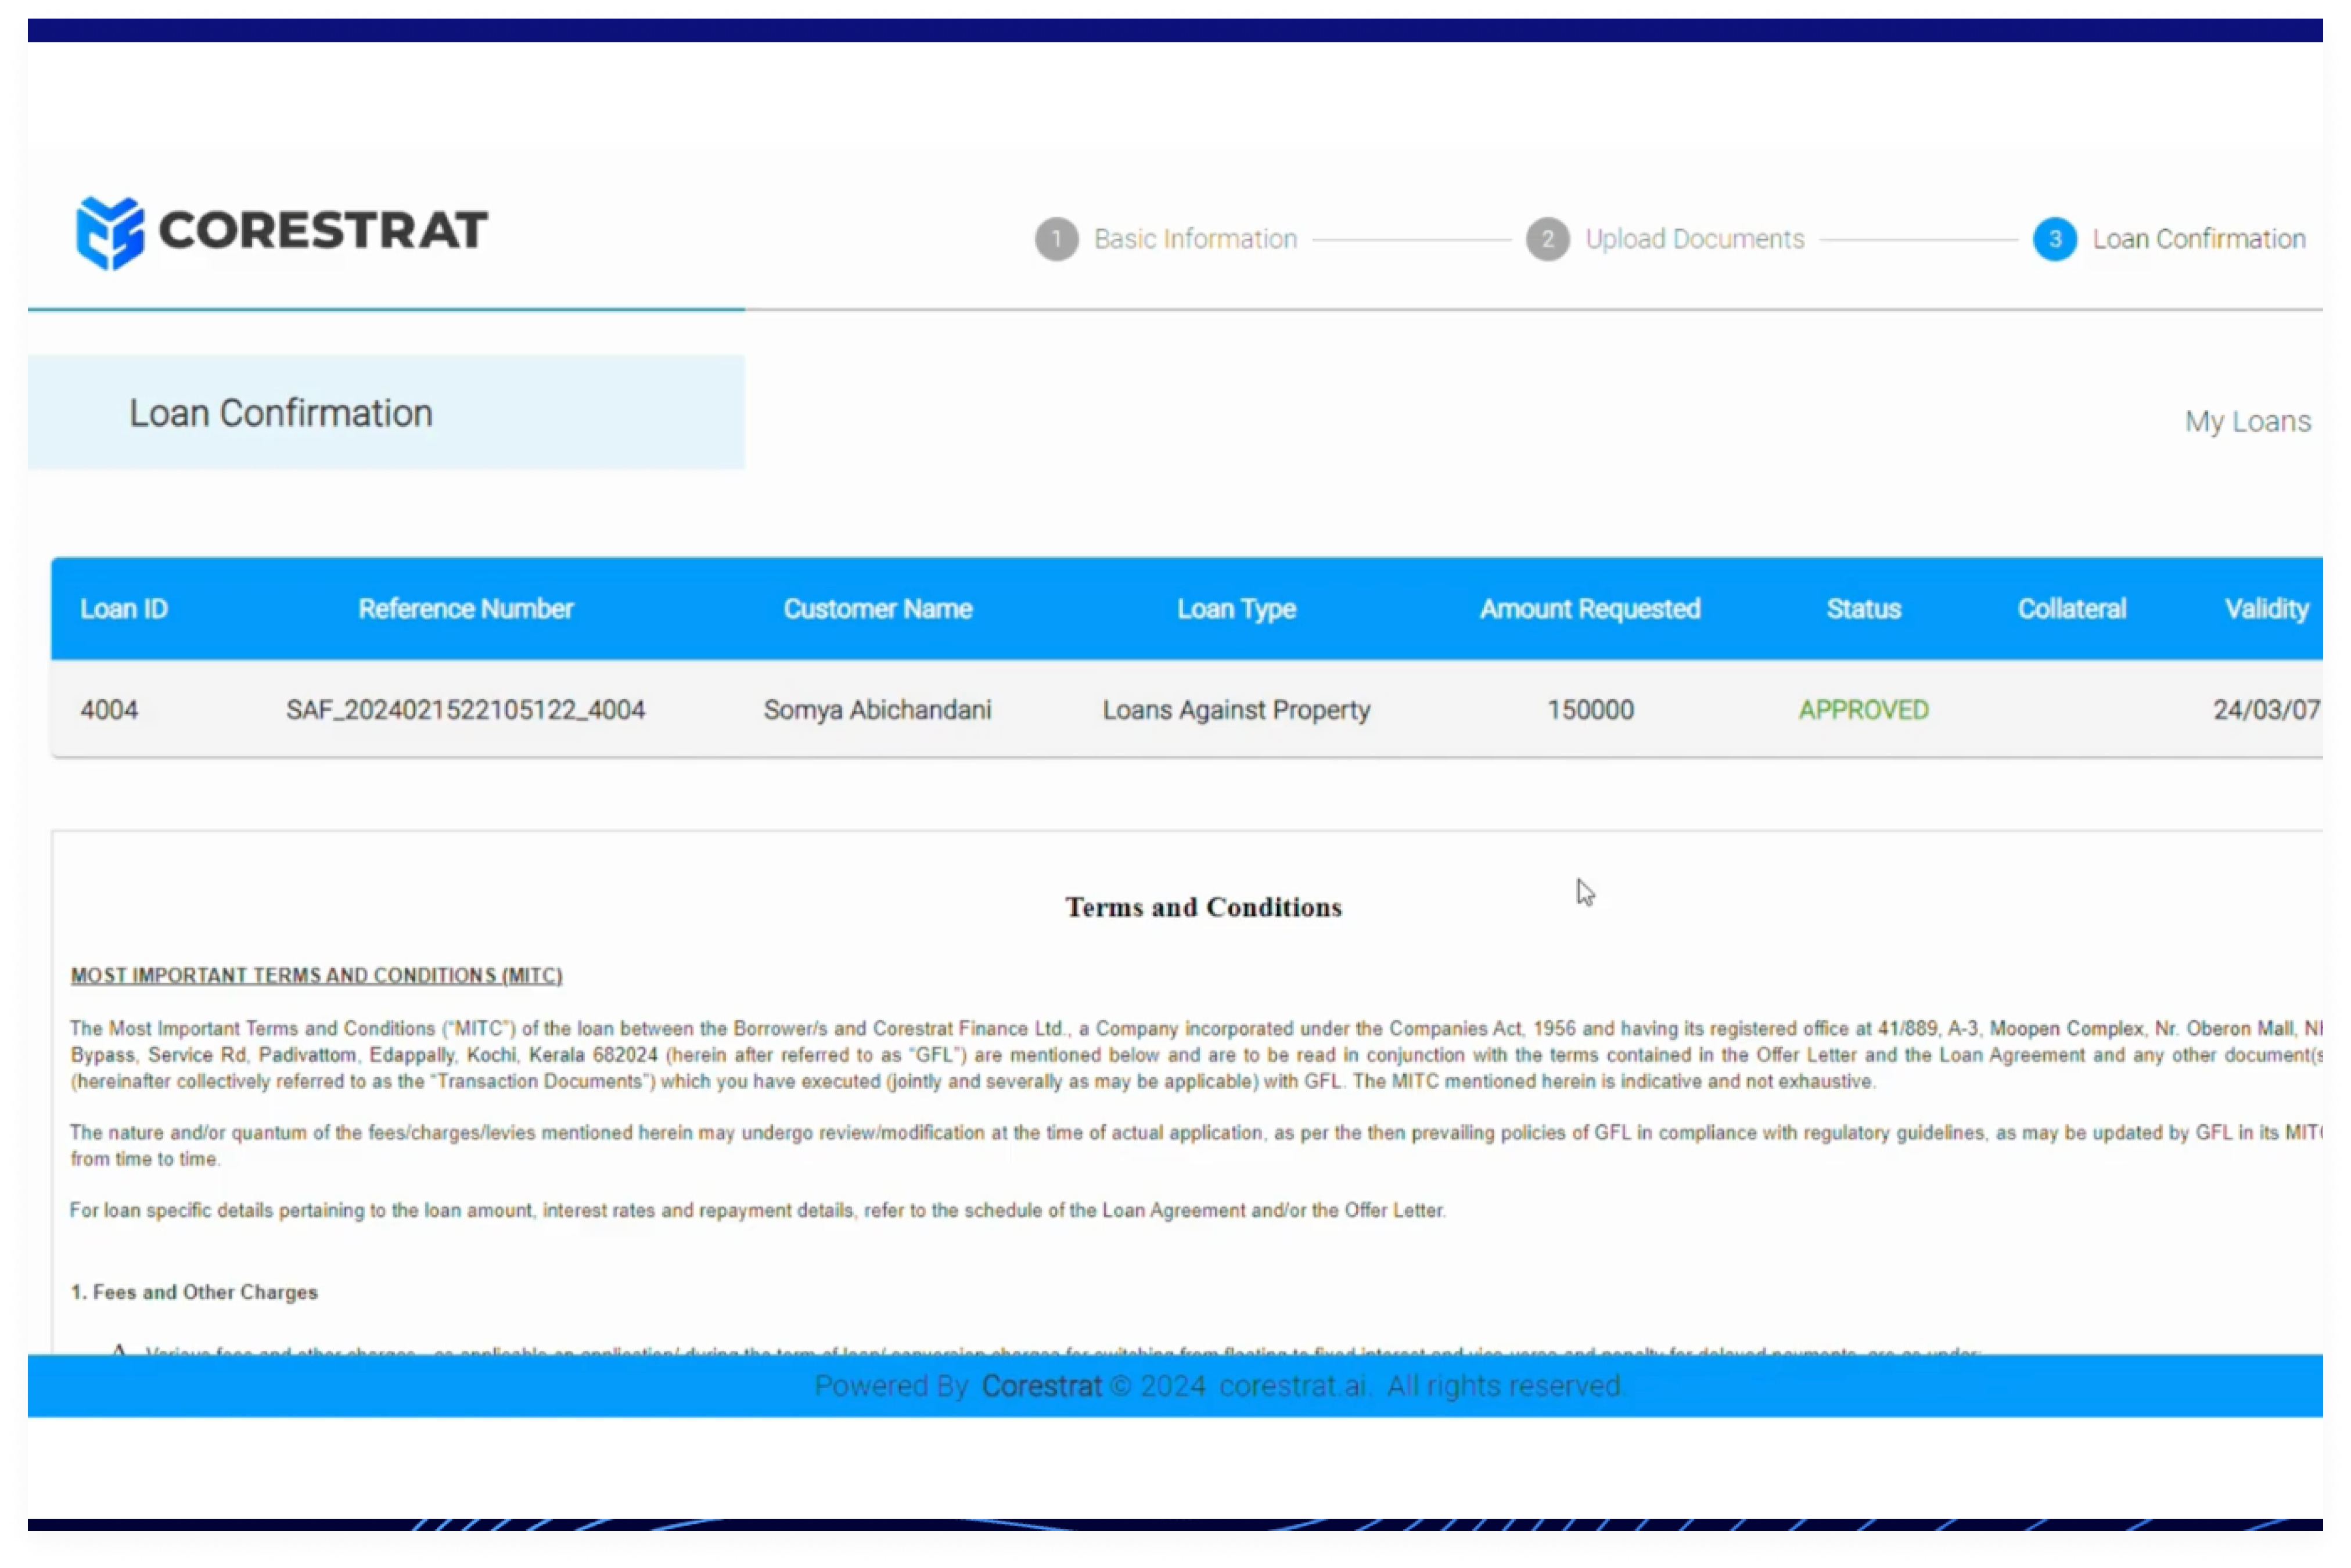Click the Corestrat cube logo icon
Image resolution: width=2351 pixels, height=1568 pixels.
pos(110,232)
